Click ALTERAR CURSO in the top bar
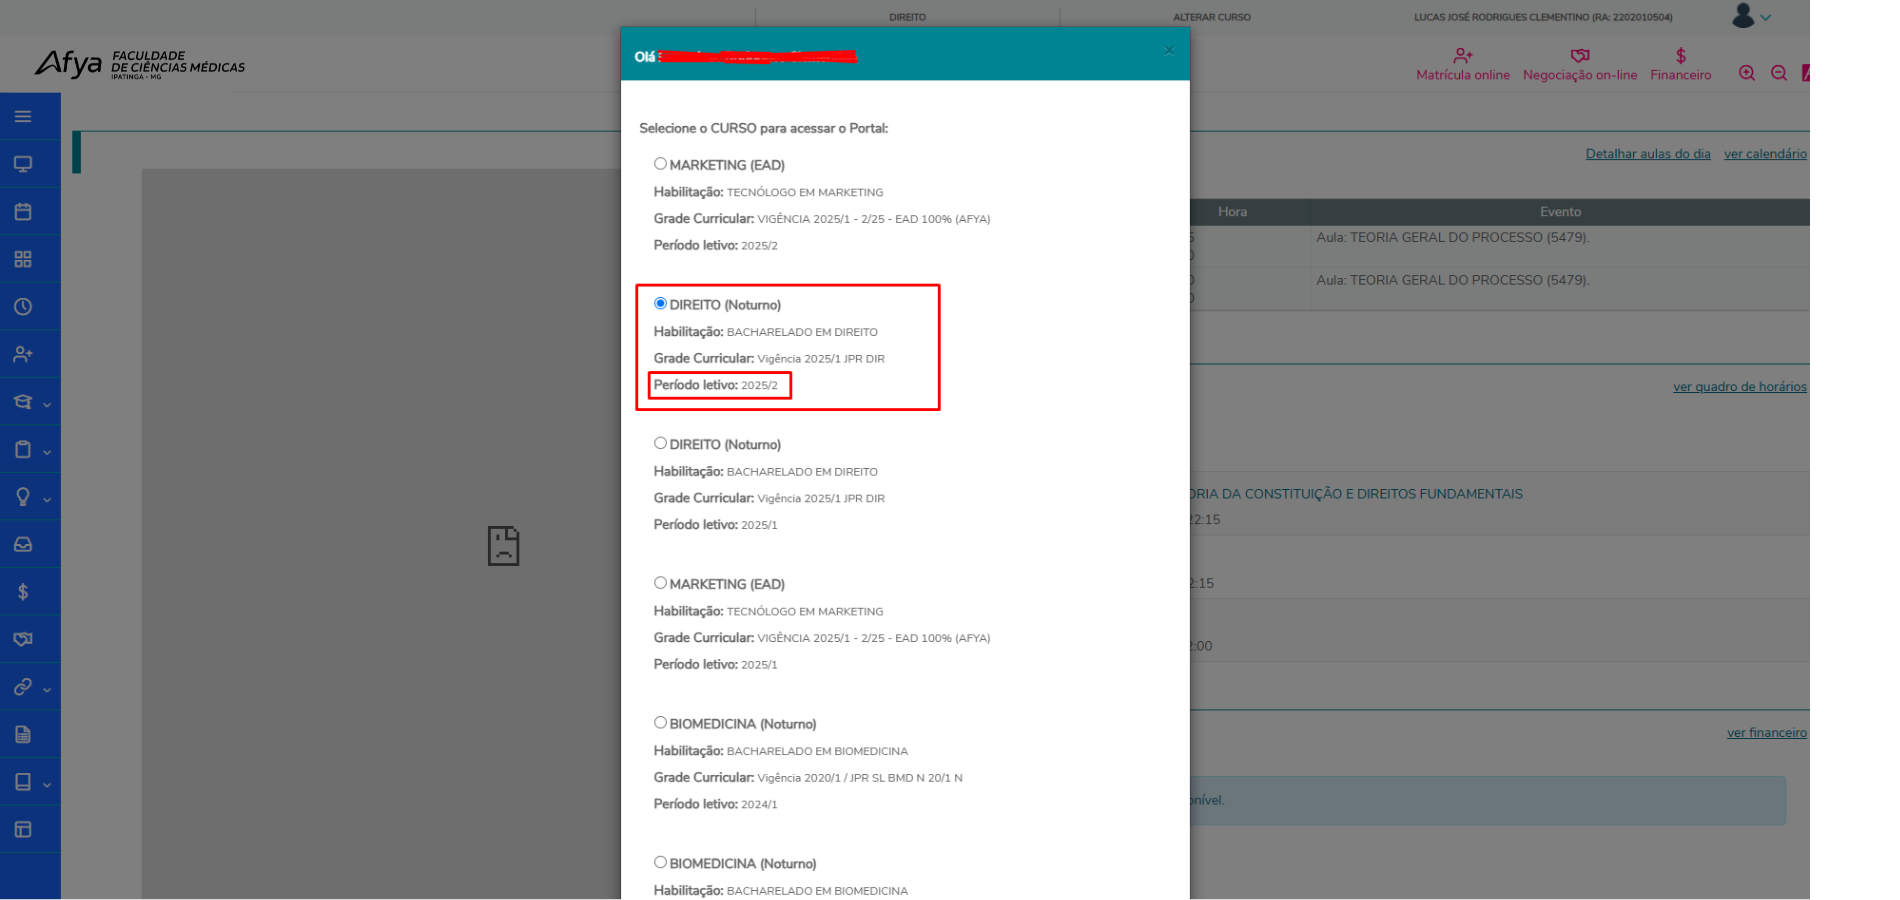 point(1212,17)
